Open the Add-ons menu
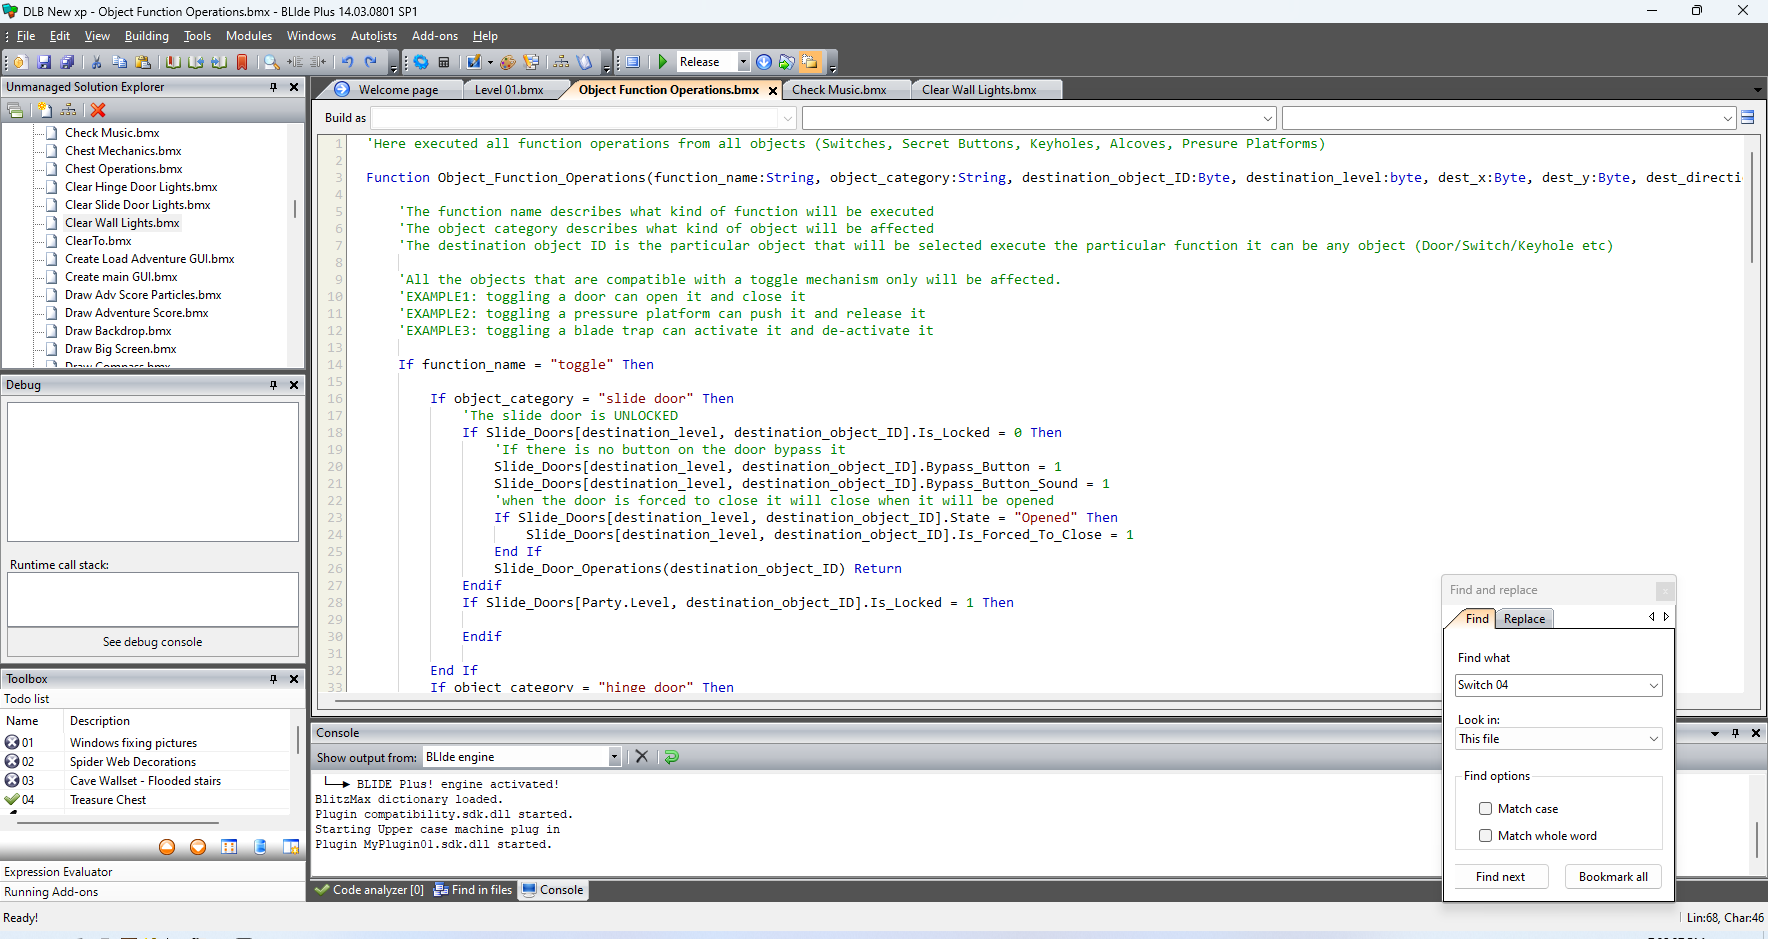This screenshot has height=939, width=1768. pos(435,36)
